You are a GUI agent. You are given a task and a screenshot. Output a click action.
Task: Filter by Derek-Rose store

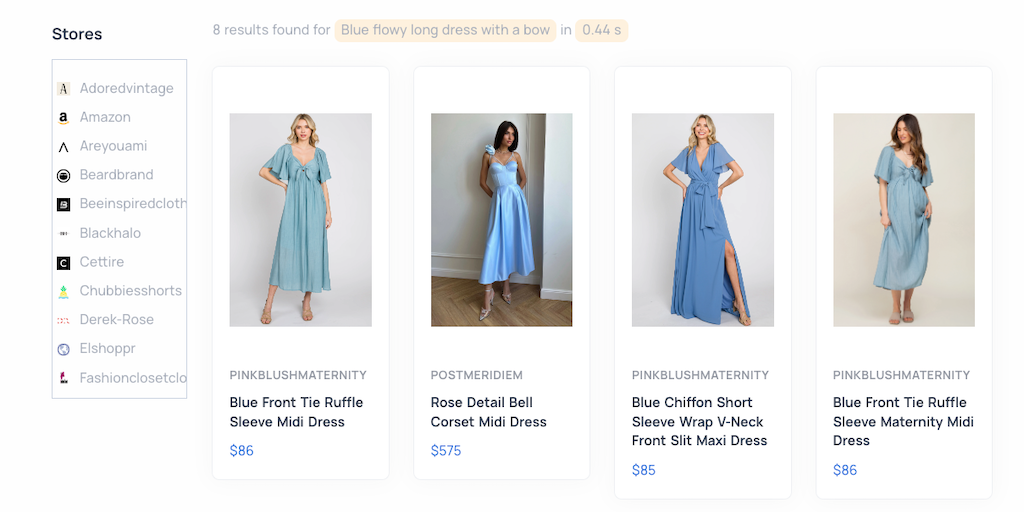116,320
